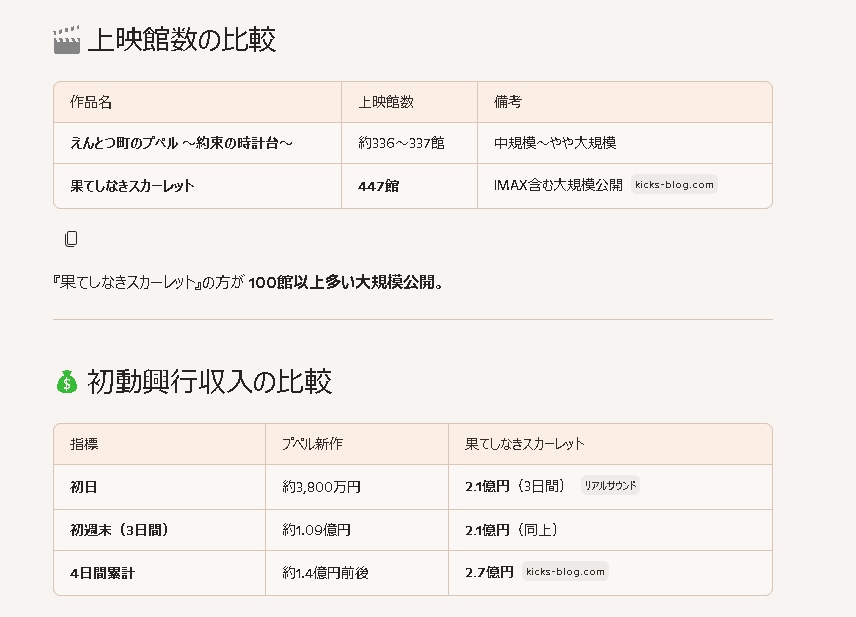Select the 備考 column header

pos(507,102)
